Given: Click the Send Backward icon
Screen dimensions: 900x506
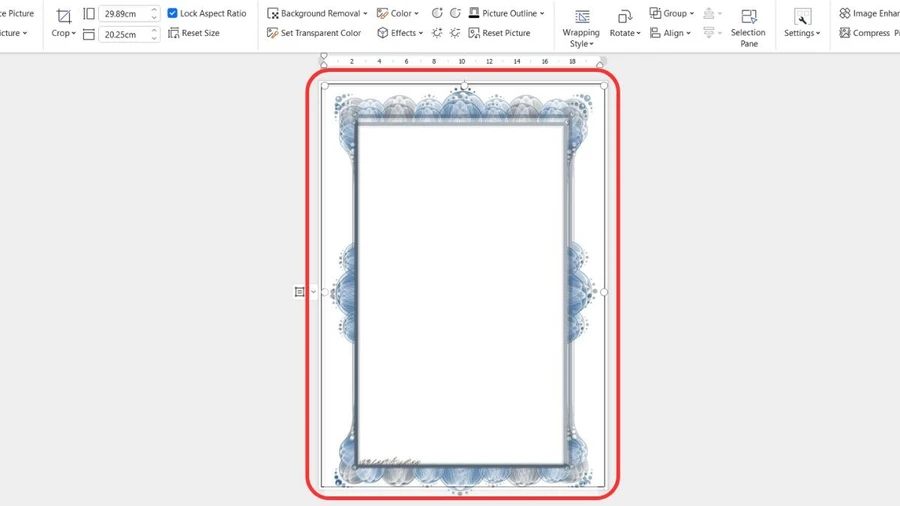Looking at the screenshot, I should pyautogui.click(x=709, y=33).
